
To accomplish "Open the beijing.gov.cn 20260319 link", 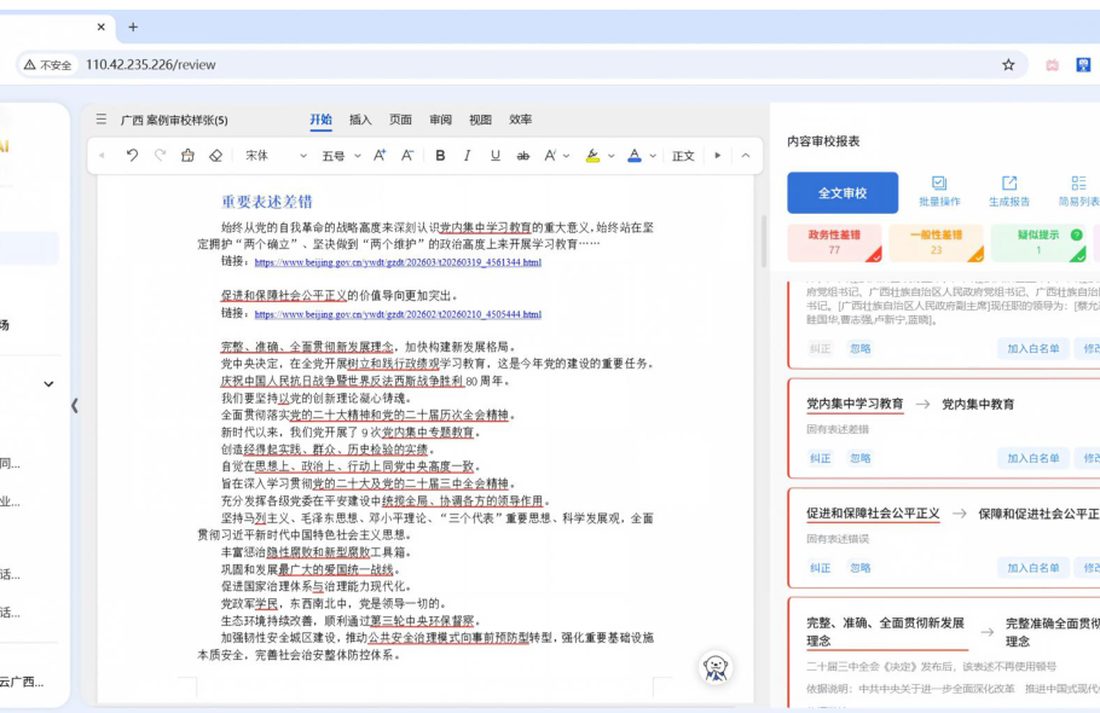I will pos(398,262).
